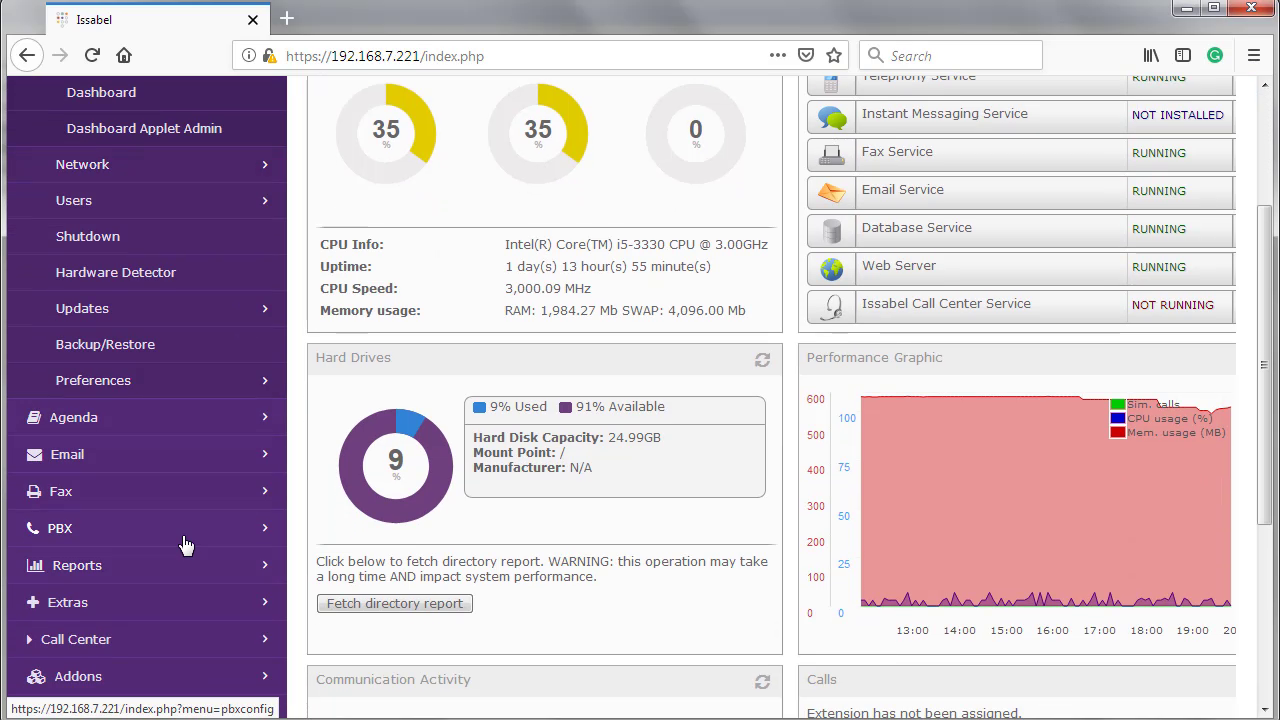Click the Fax Service printer icon
Viewport: 1280px width, 720px height.
pyautogui.click(x=832, y=155)
